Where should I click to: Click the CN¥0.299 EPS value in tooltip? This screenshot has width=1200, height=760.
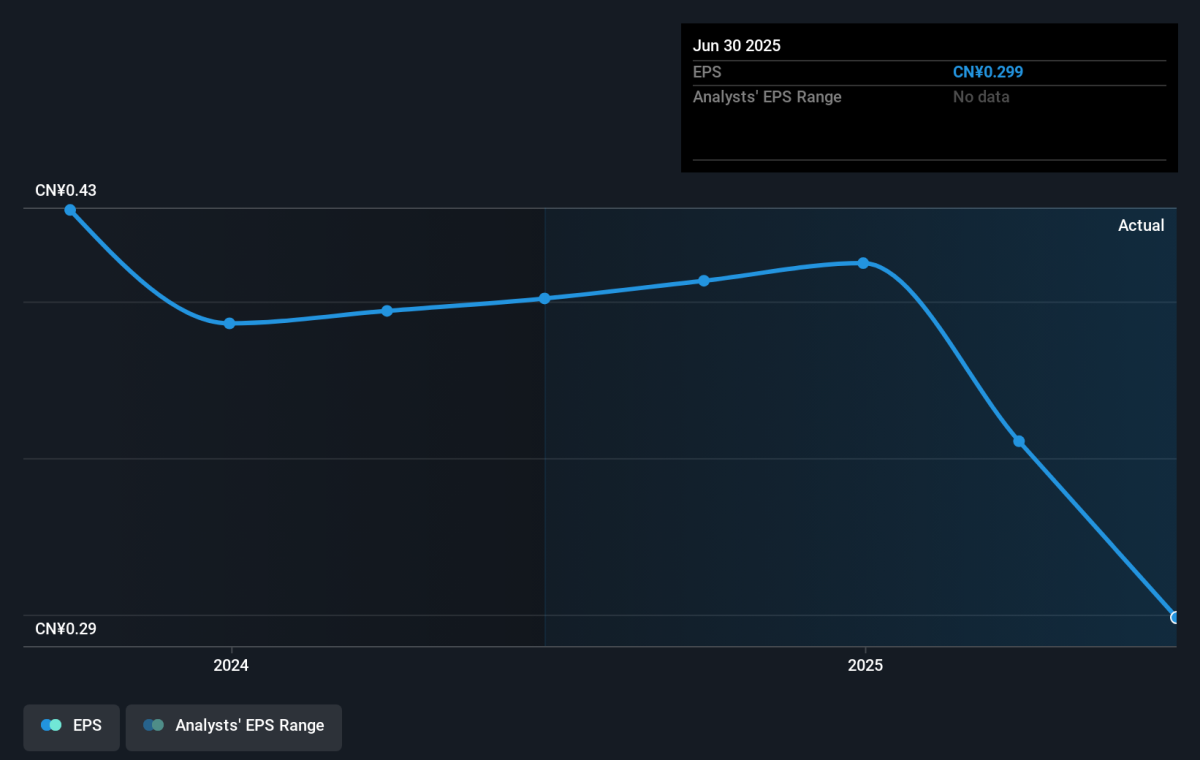[x=988, y=72]
